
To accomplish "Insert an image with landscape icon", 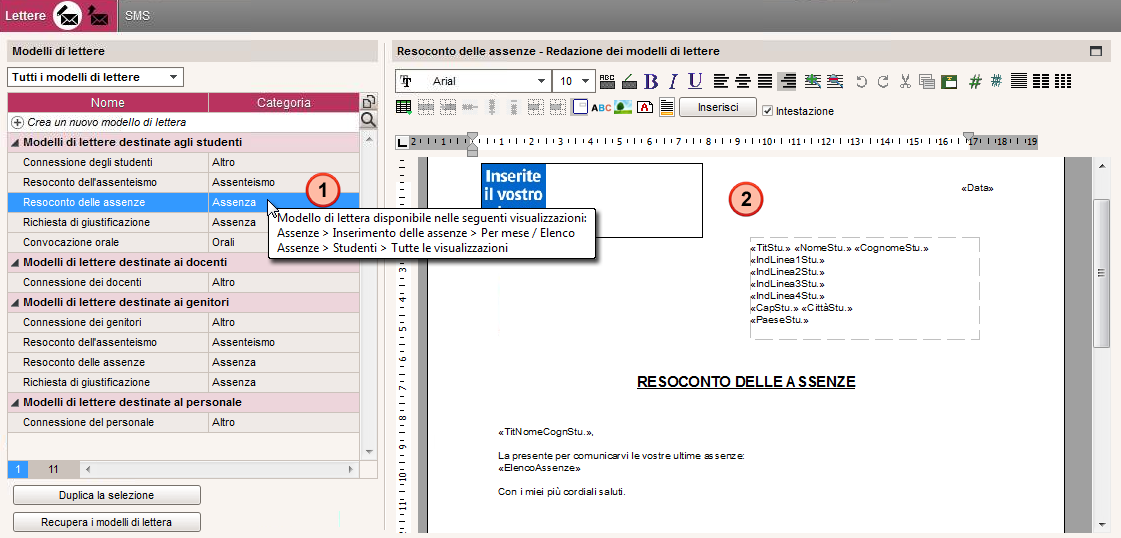I will pos(623,108).
